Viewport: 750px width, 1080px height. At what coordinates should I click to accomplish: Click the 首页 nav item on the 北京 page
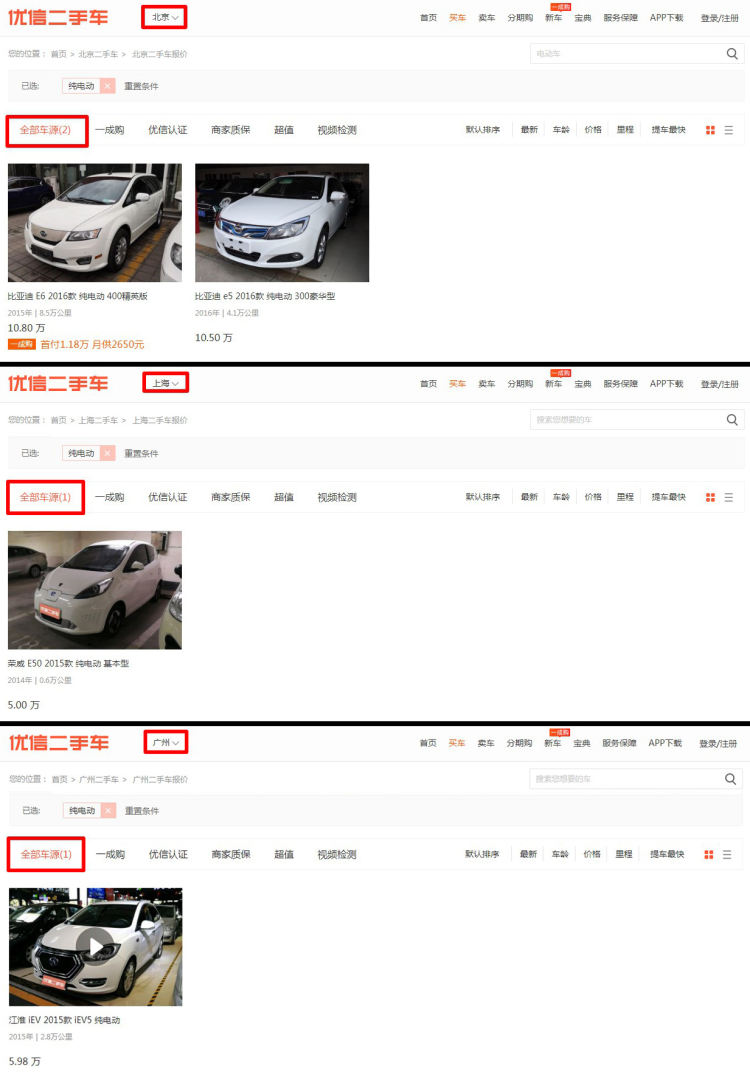(428, 18)
